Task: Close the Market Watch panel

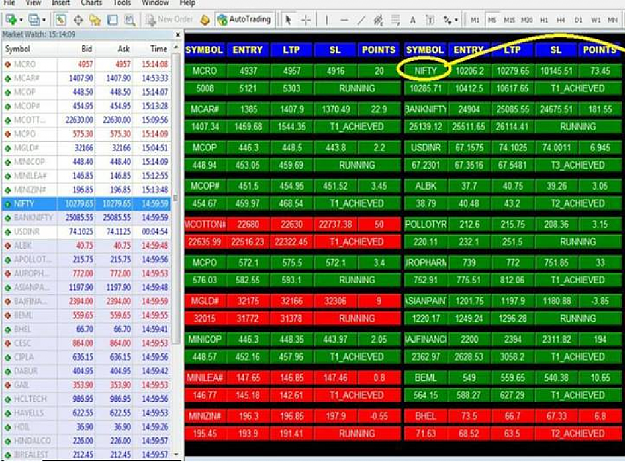Action: point(178,35)
